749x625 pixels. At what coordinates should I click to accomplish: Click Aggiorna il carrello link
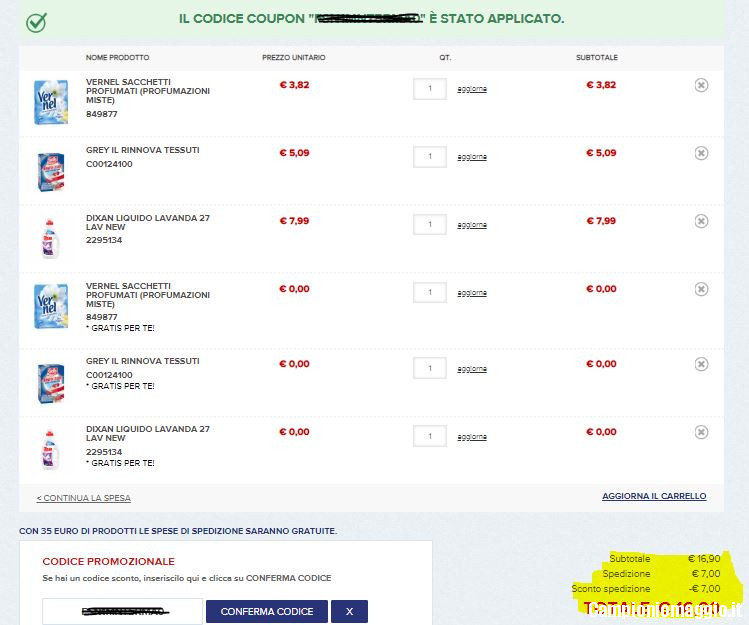pos(654,496)
